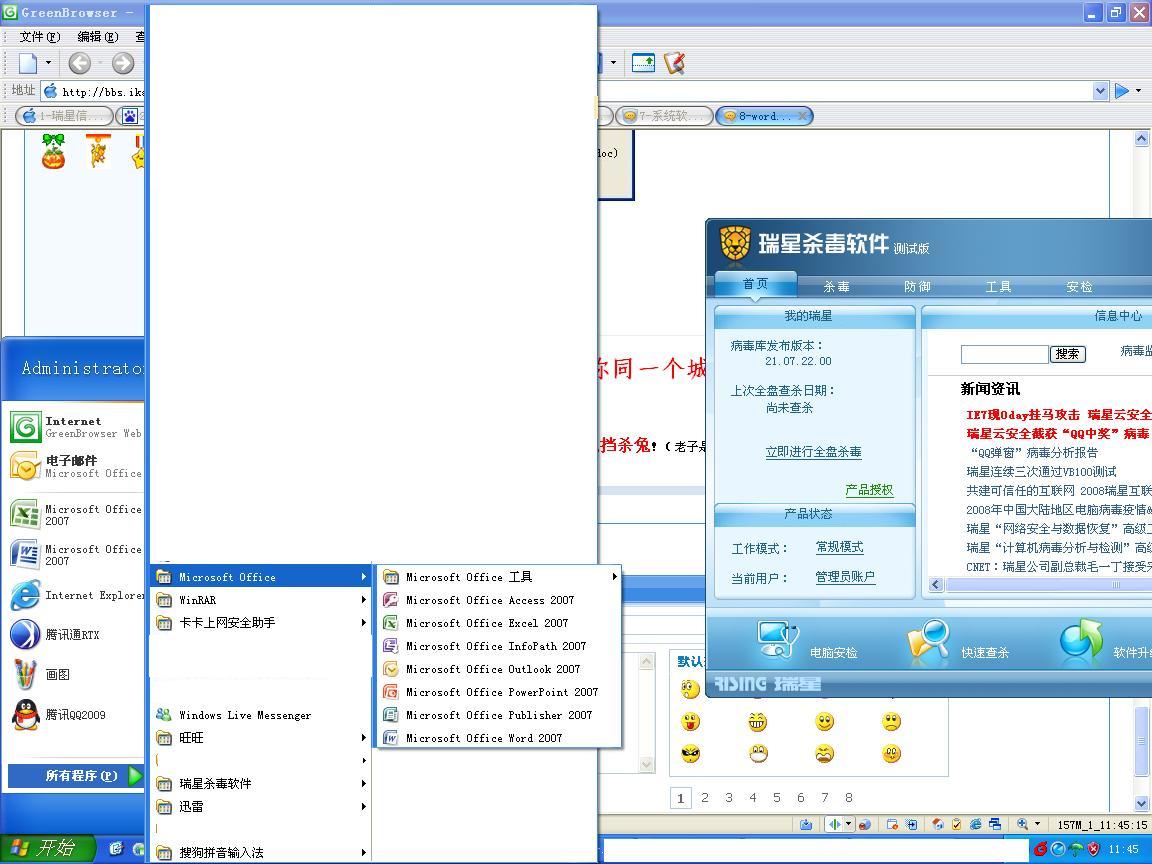Click 所有程序(P) button in Start menu

click(x=75, y=775)
